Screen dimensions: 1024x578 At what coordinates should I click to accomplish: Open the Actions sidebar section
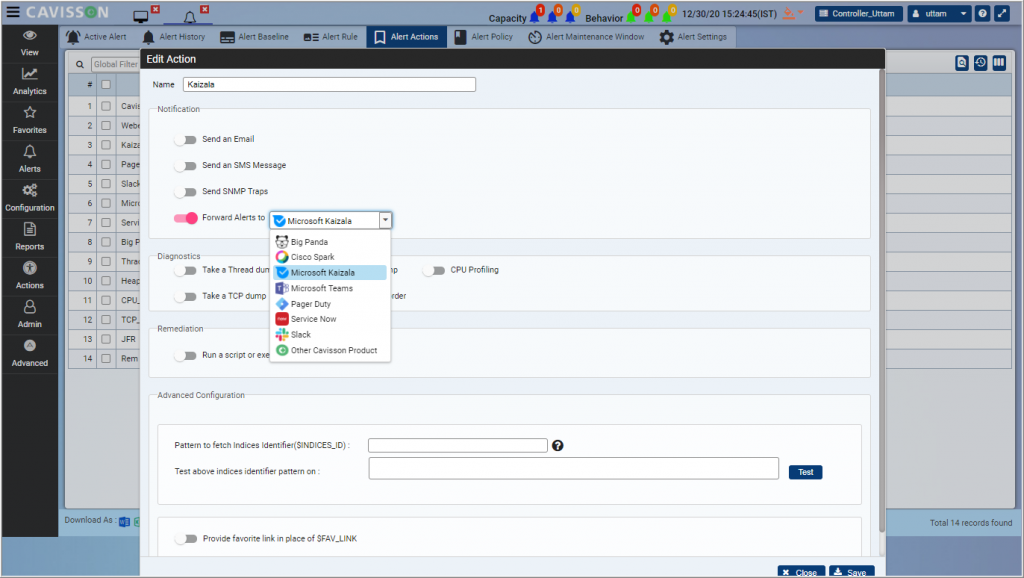(x=29, y=276)
